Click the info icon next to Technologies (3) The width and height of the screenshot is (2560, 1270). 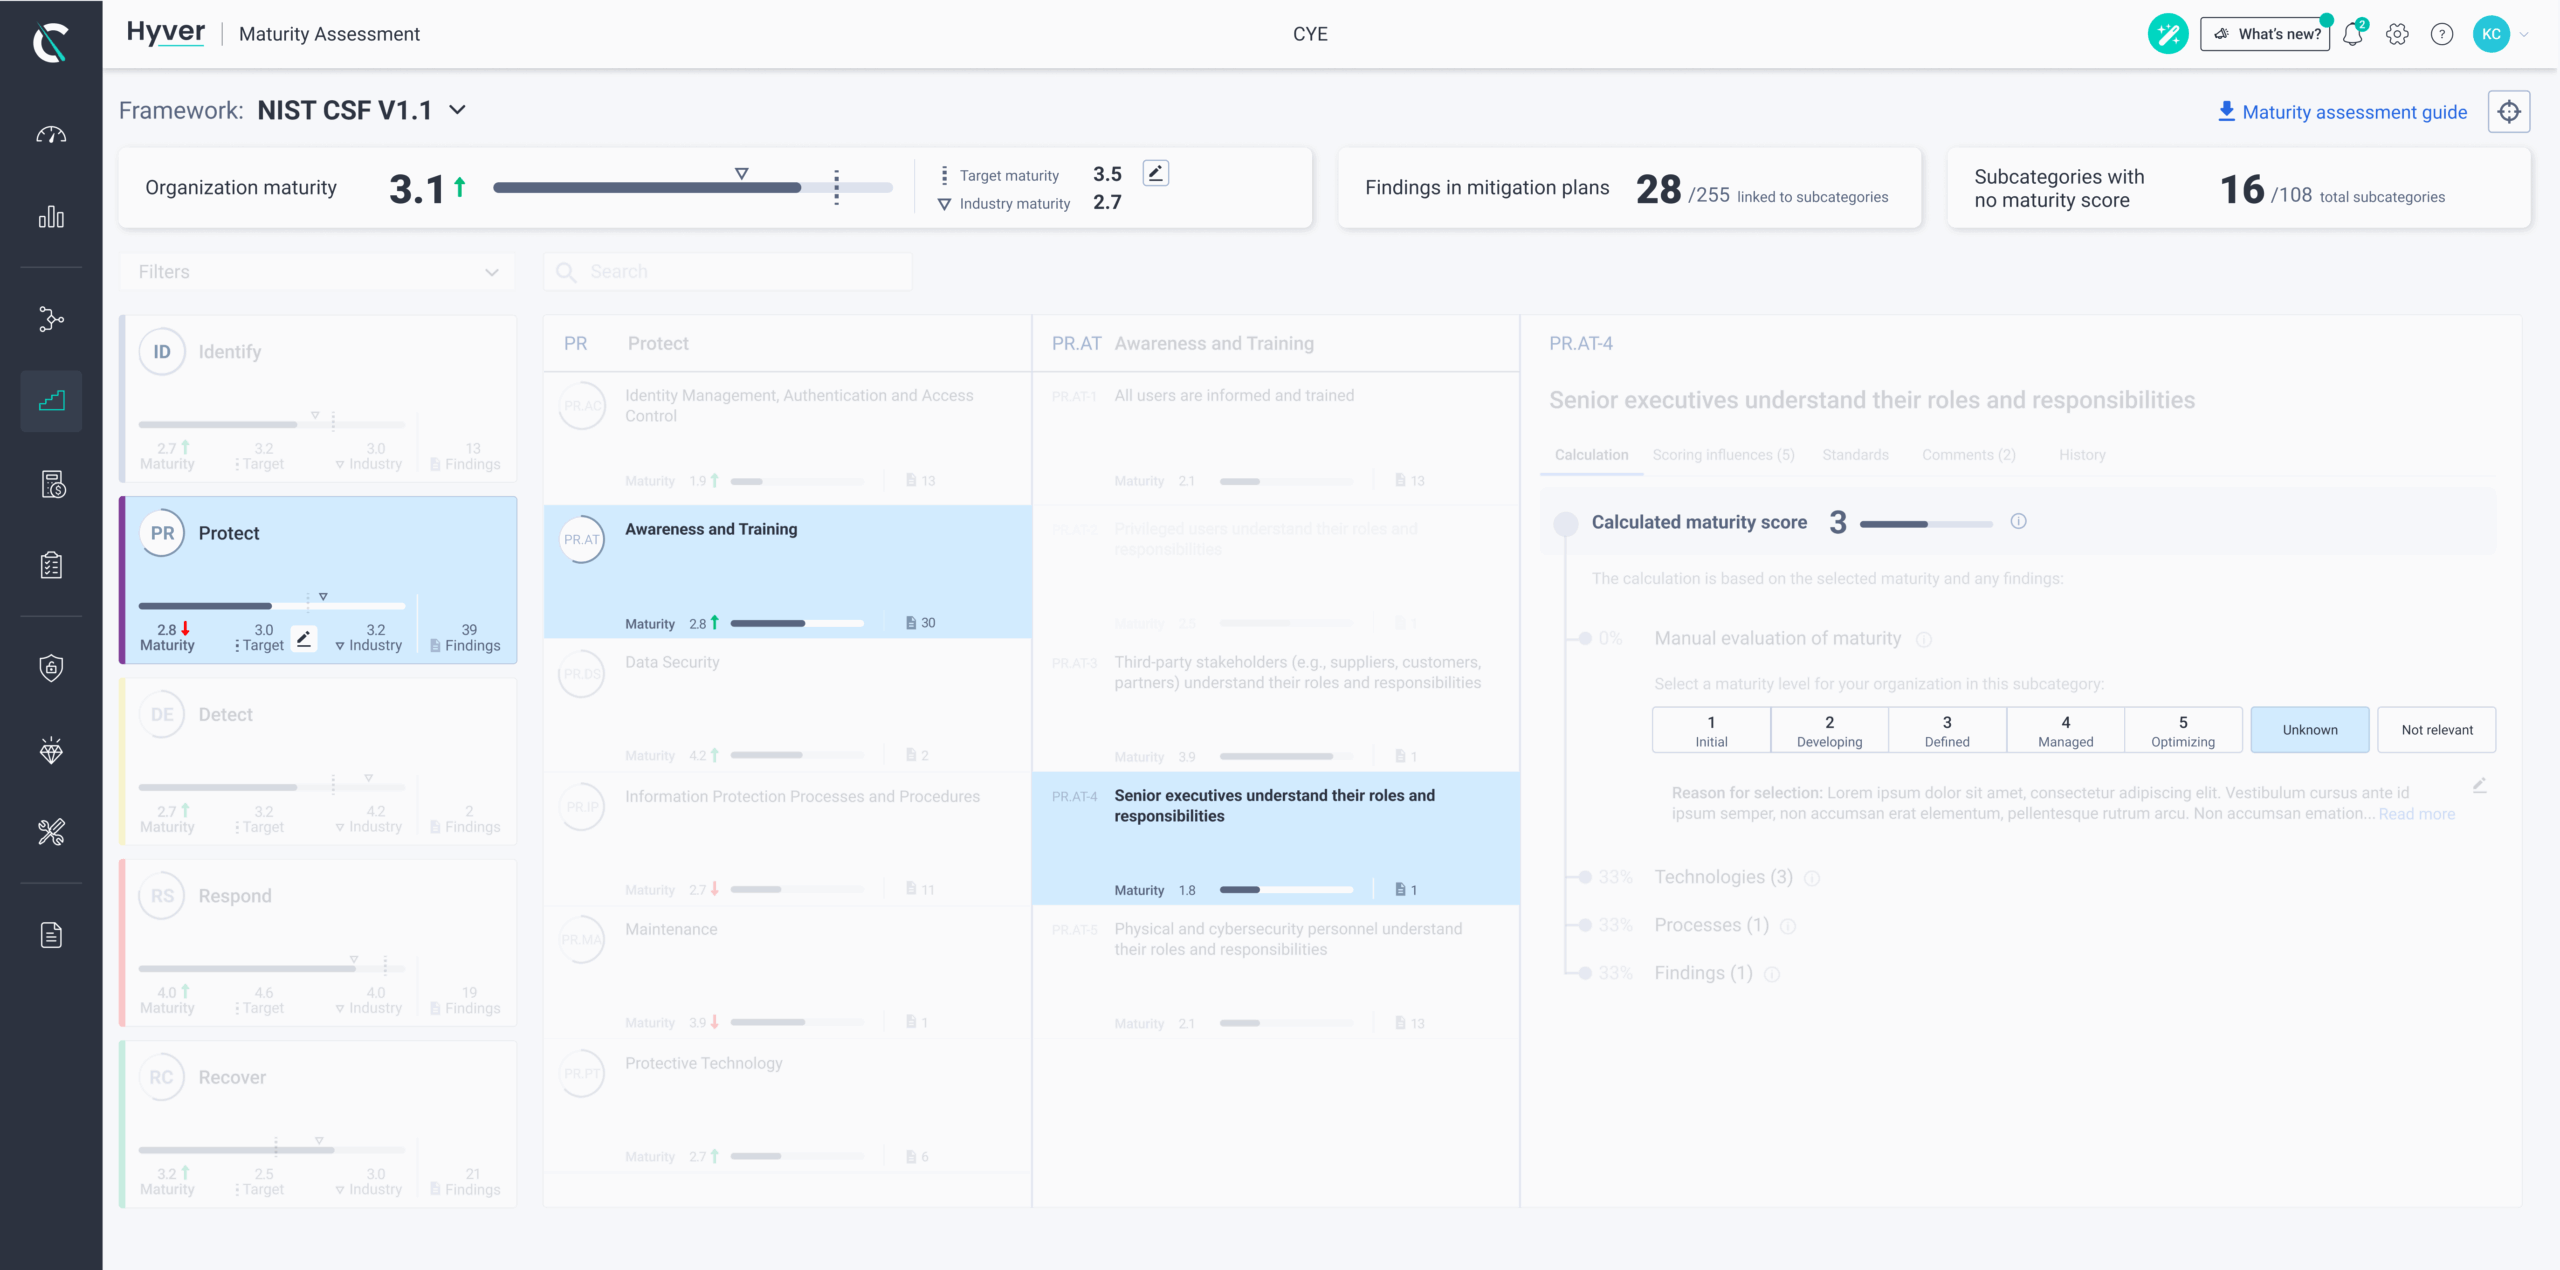pyautogui.click(x=1812, y=878)
